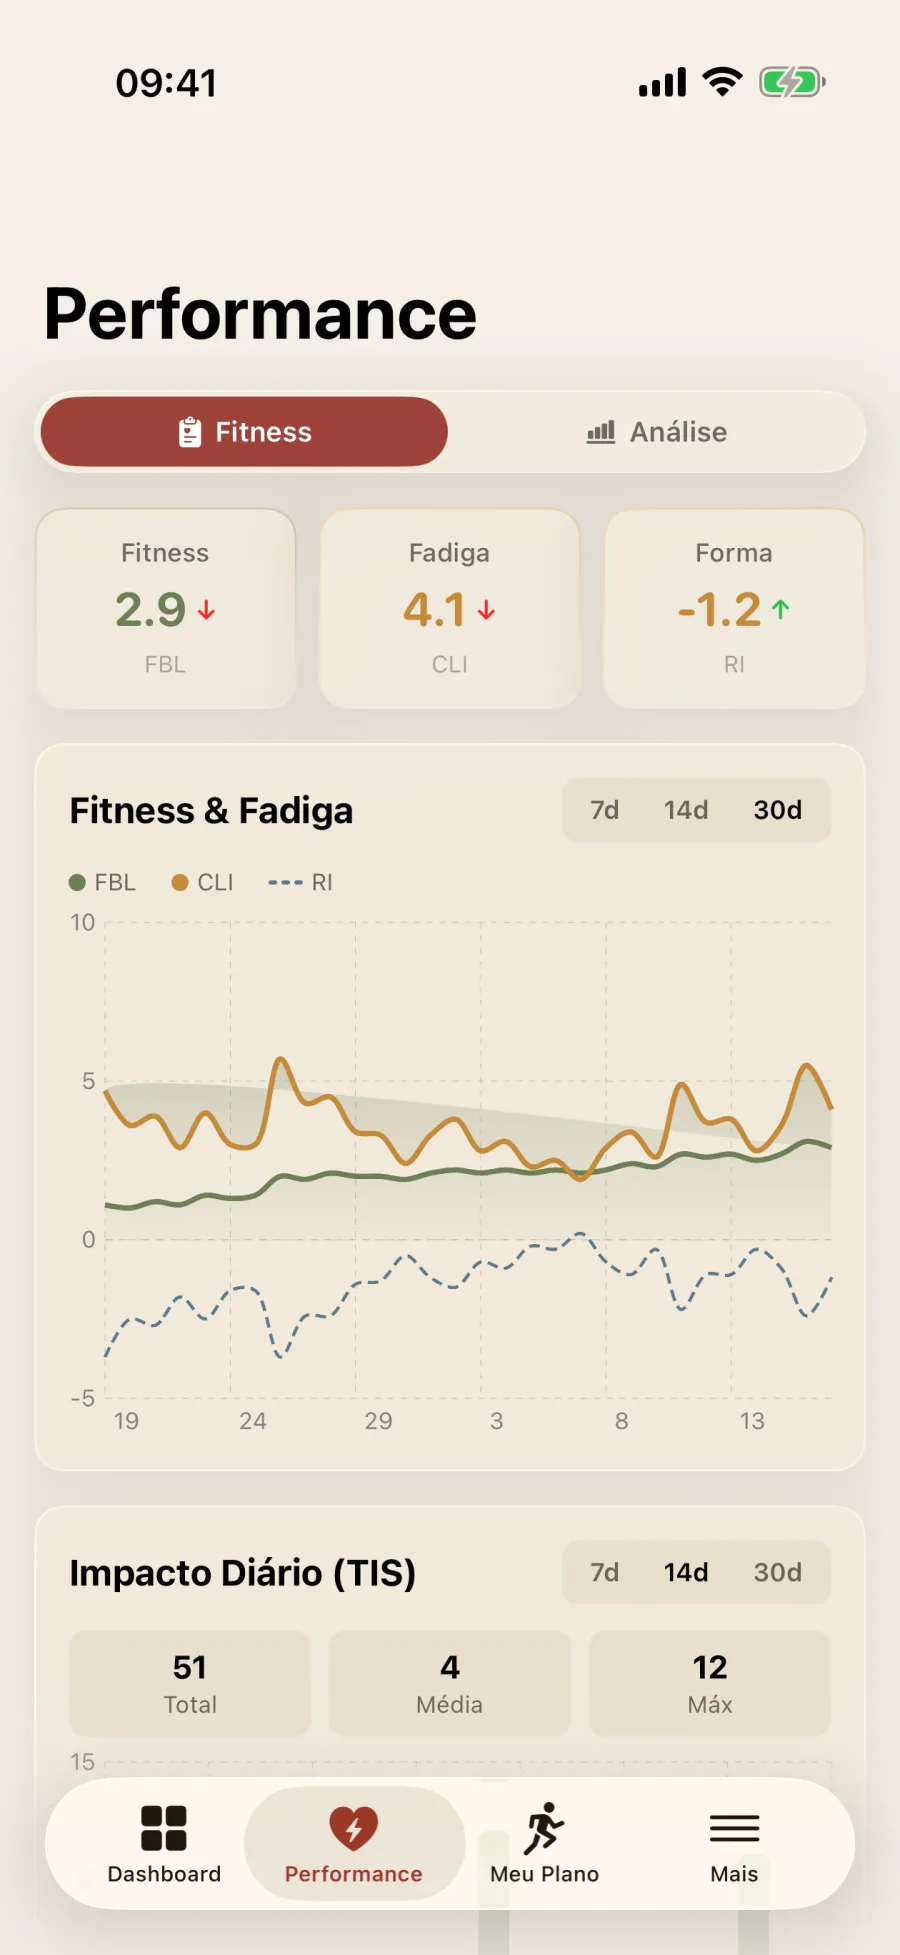Screen dimensions: 900x1955
Task: Open the Forma RI card
Action: tap(734, 609)
